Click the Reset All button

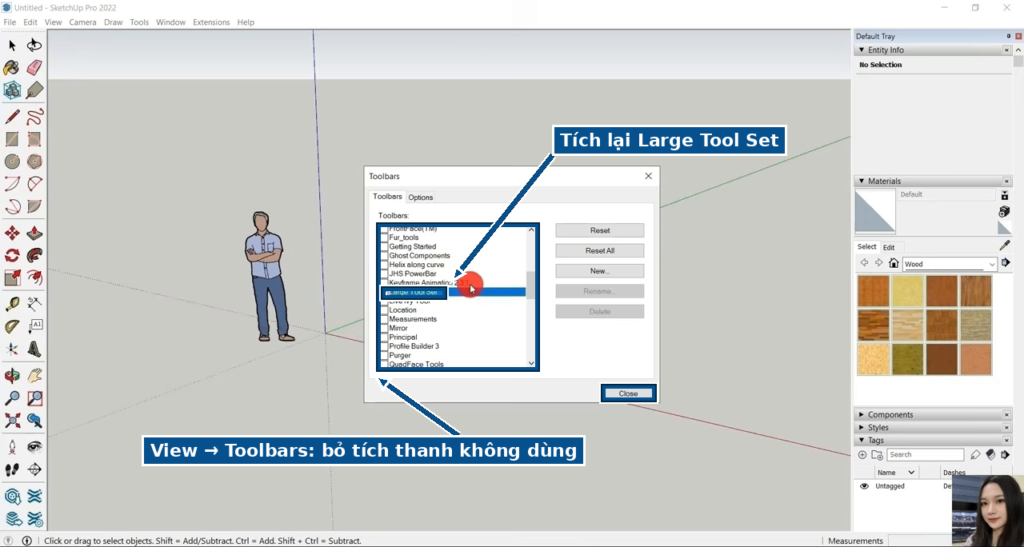click(x=600, y=251)
